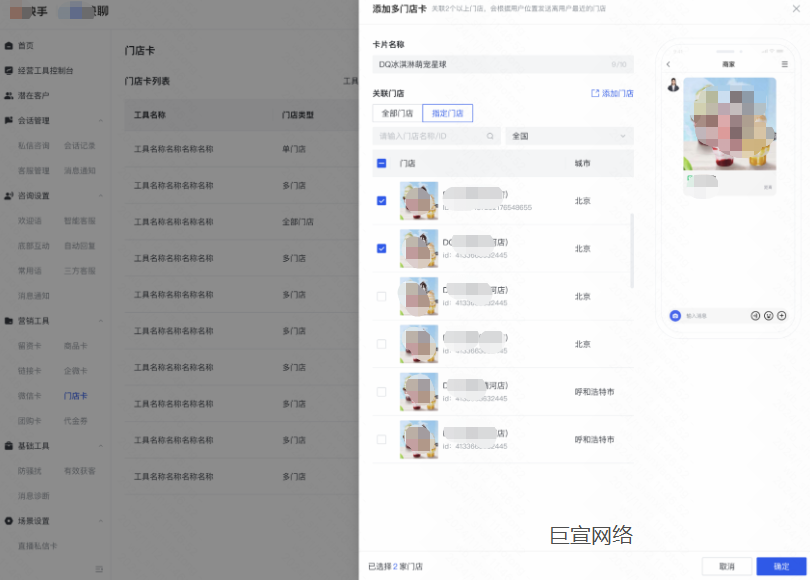Check the fourth 北京 store checkbox
Screen dimensions: 810x580
[x=382, y=344]
